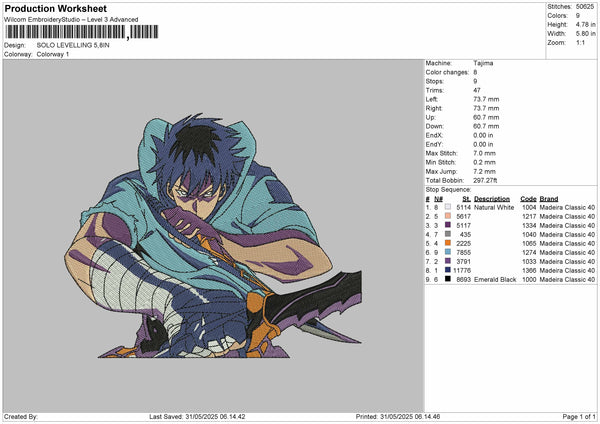Viewport: 600px width, 424px height.
Task: Click the orange swatch beside 2225
Action: pos(448,243)
